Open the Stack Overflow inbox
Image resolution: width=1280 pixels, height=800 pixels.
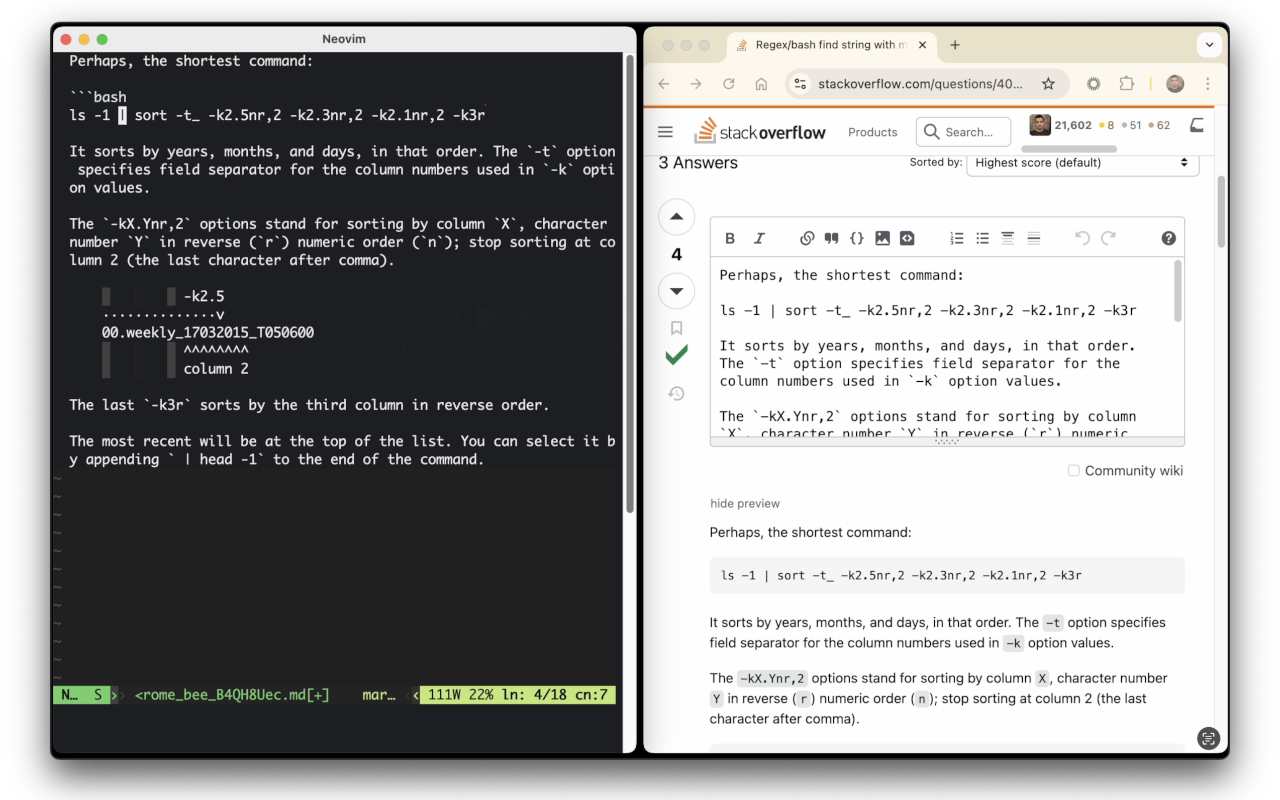pyautogui.click(x=1196, y=125)
